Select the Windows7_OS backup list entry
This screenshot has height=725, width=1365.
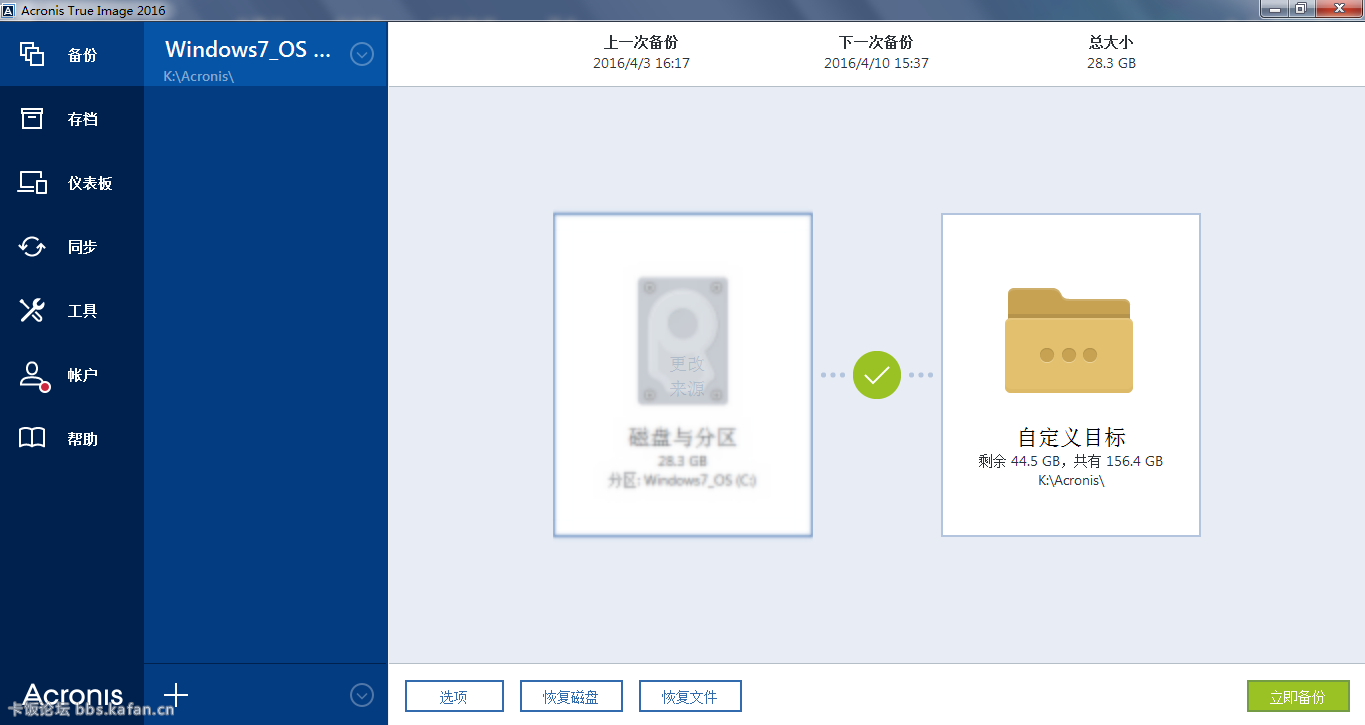pos(266,54)
